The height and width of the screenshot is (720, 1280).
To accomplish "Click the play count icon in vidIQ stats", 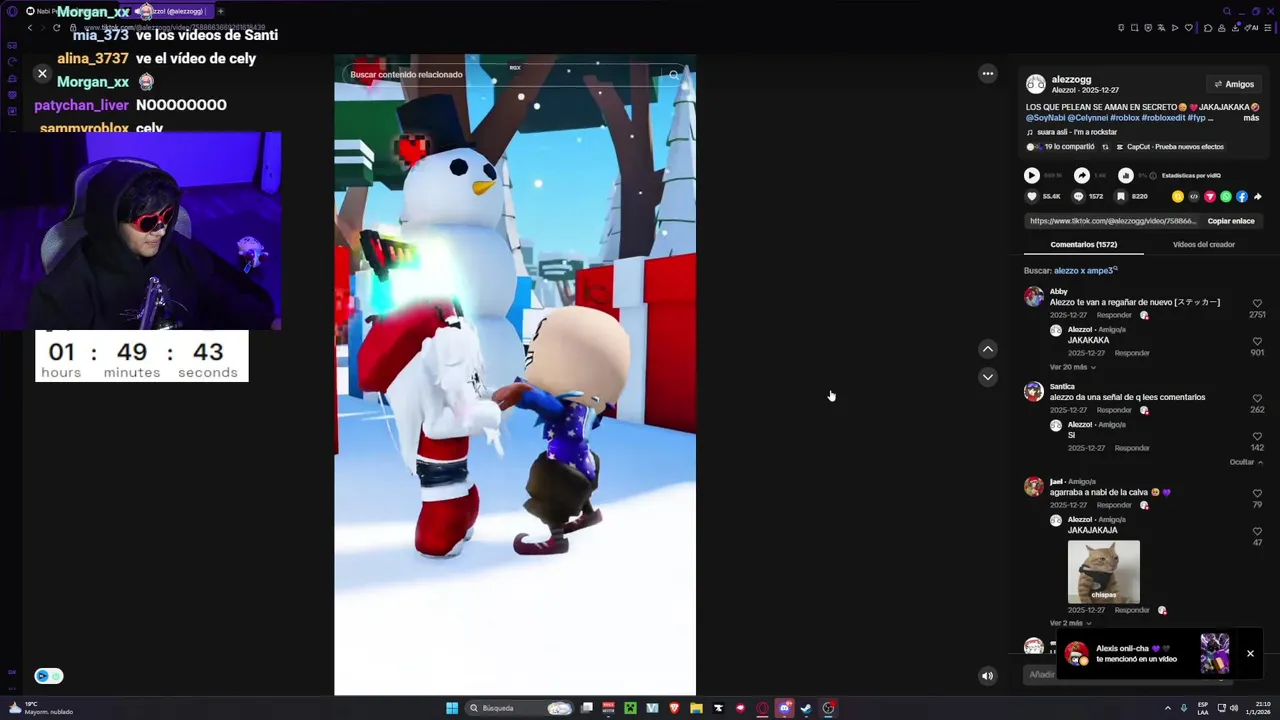I will [x=1031, y=175].
